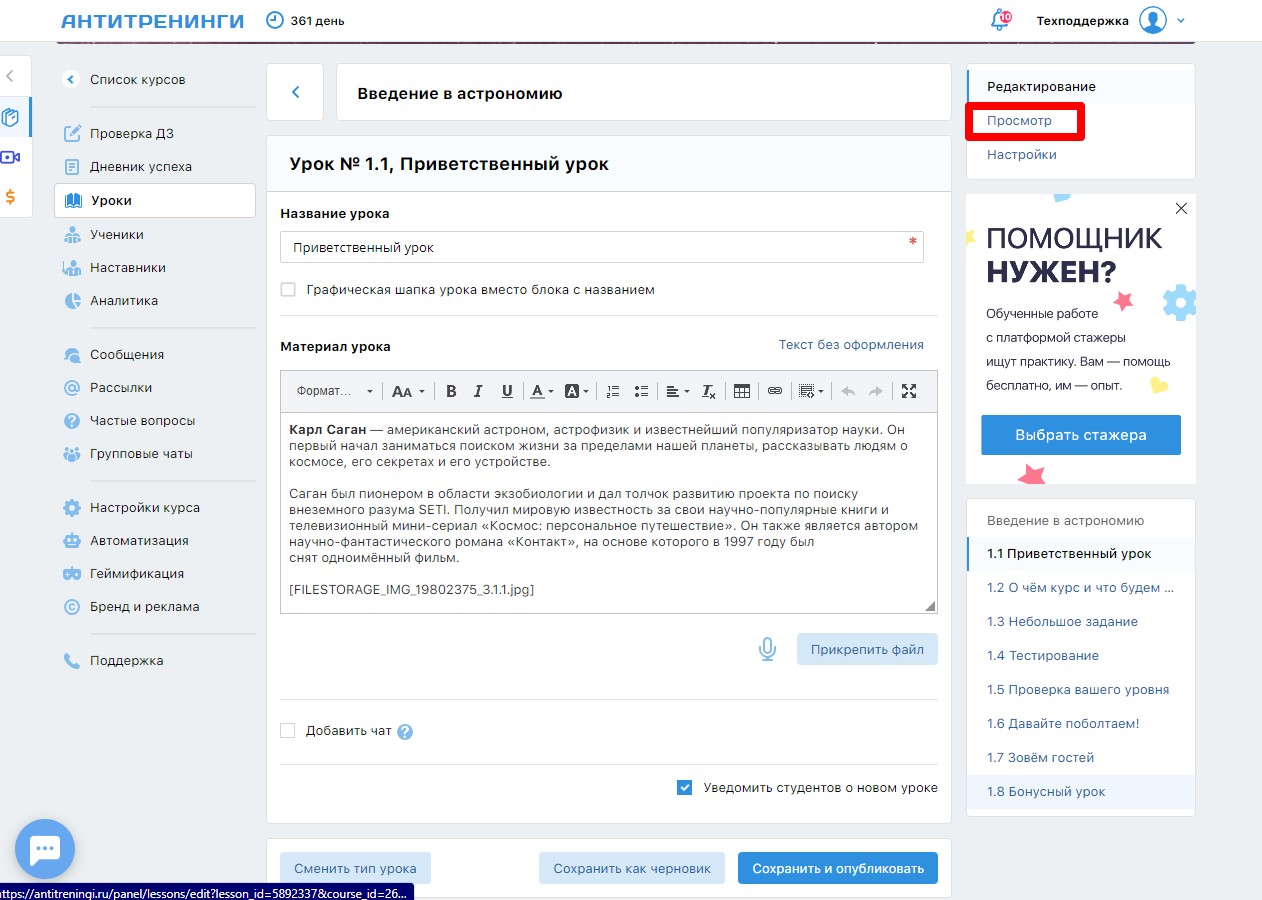1262x900 pixels.
Task: Click 'Прикрепить файл' button
Action: (x=867, y=649)
